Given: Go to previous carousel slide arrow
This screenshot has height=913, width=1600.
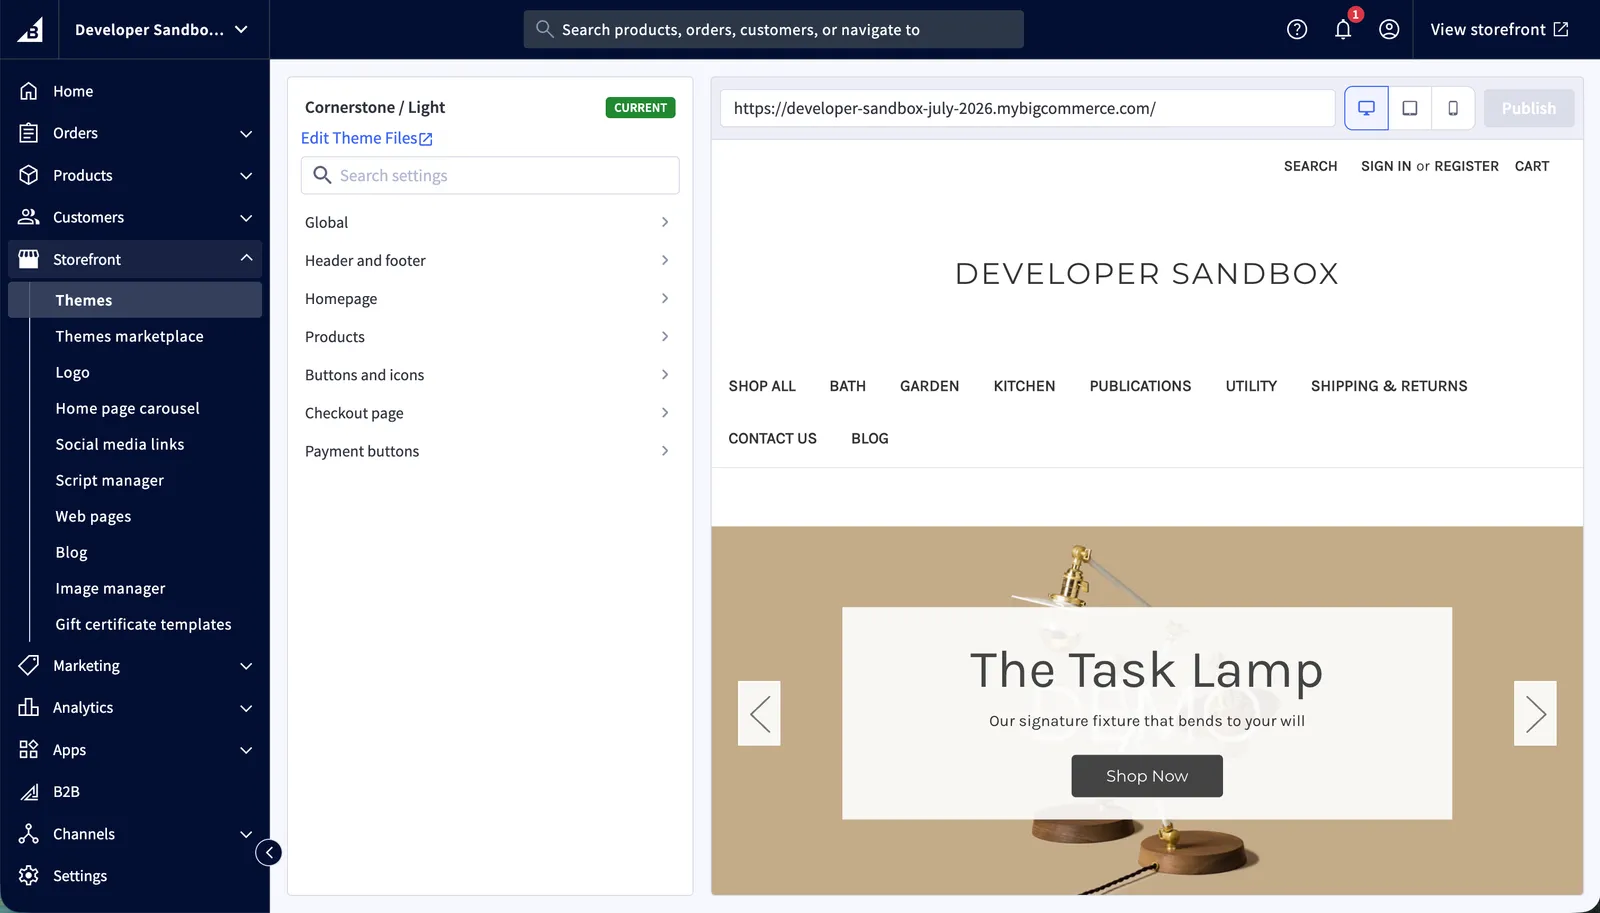Looking at the screenshot, I should coord(759,713).
